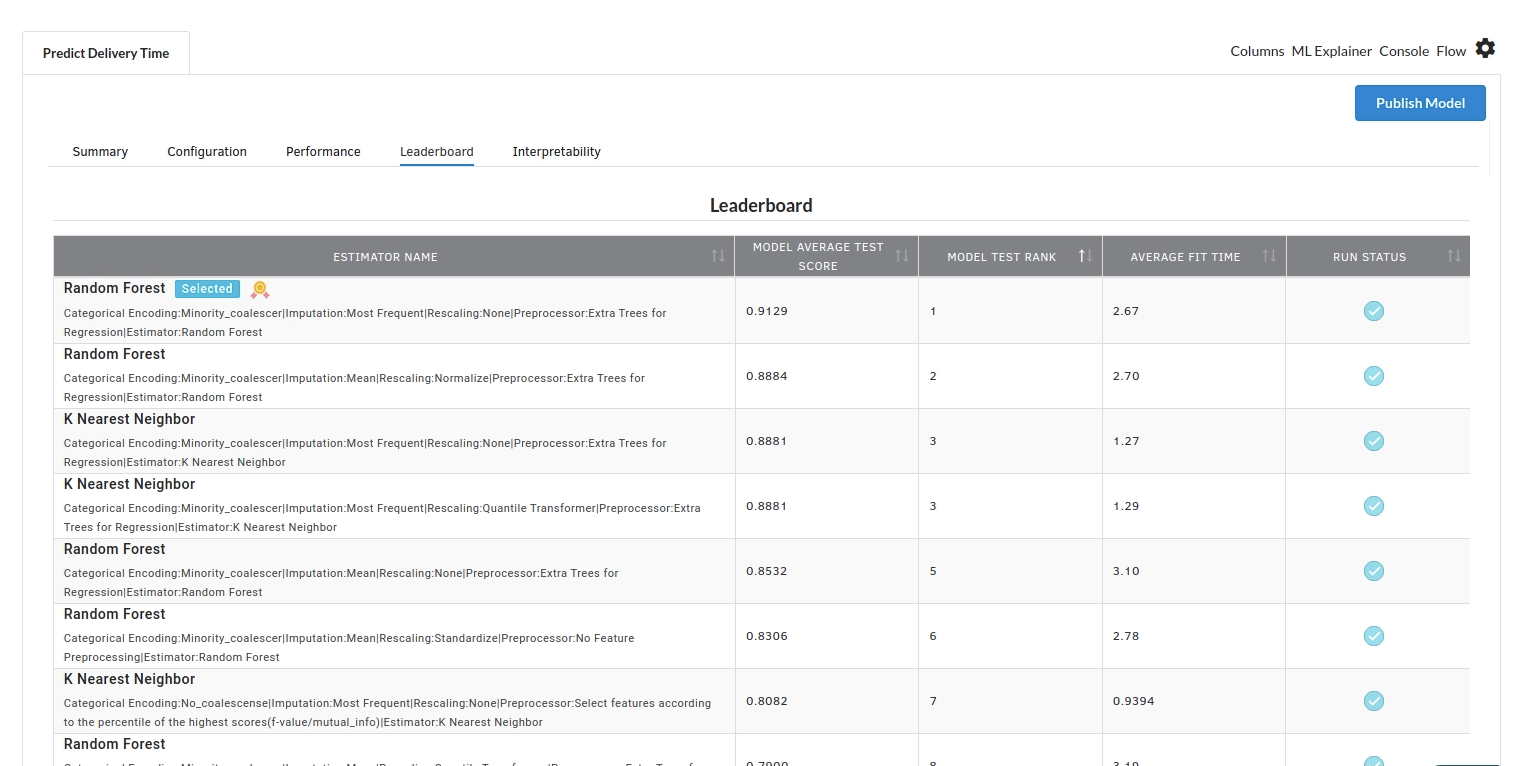Click run status checkmark for rank 1 row
This screenshot has height=766, width=1528.
tap(1374, 311)
